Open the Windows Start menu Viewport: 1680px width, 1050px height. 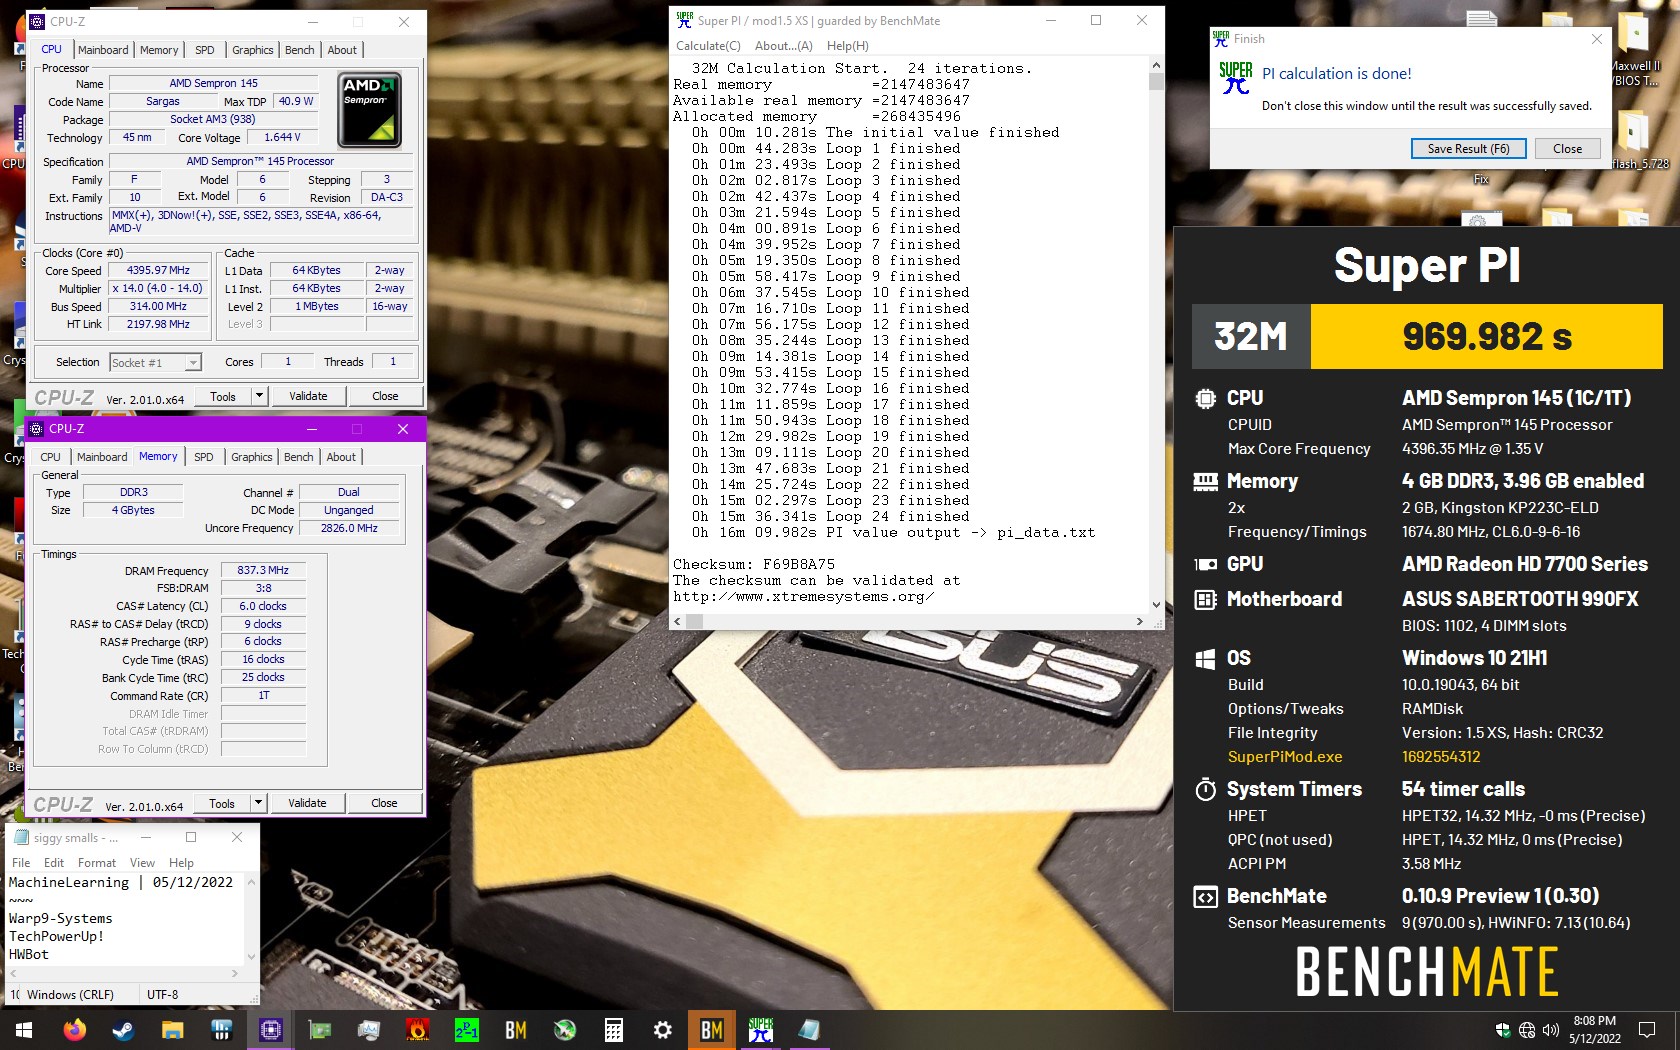point(24,1030)
